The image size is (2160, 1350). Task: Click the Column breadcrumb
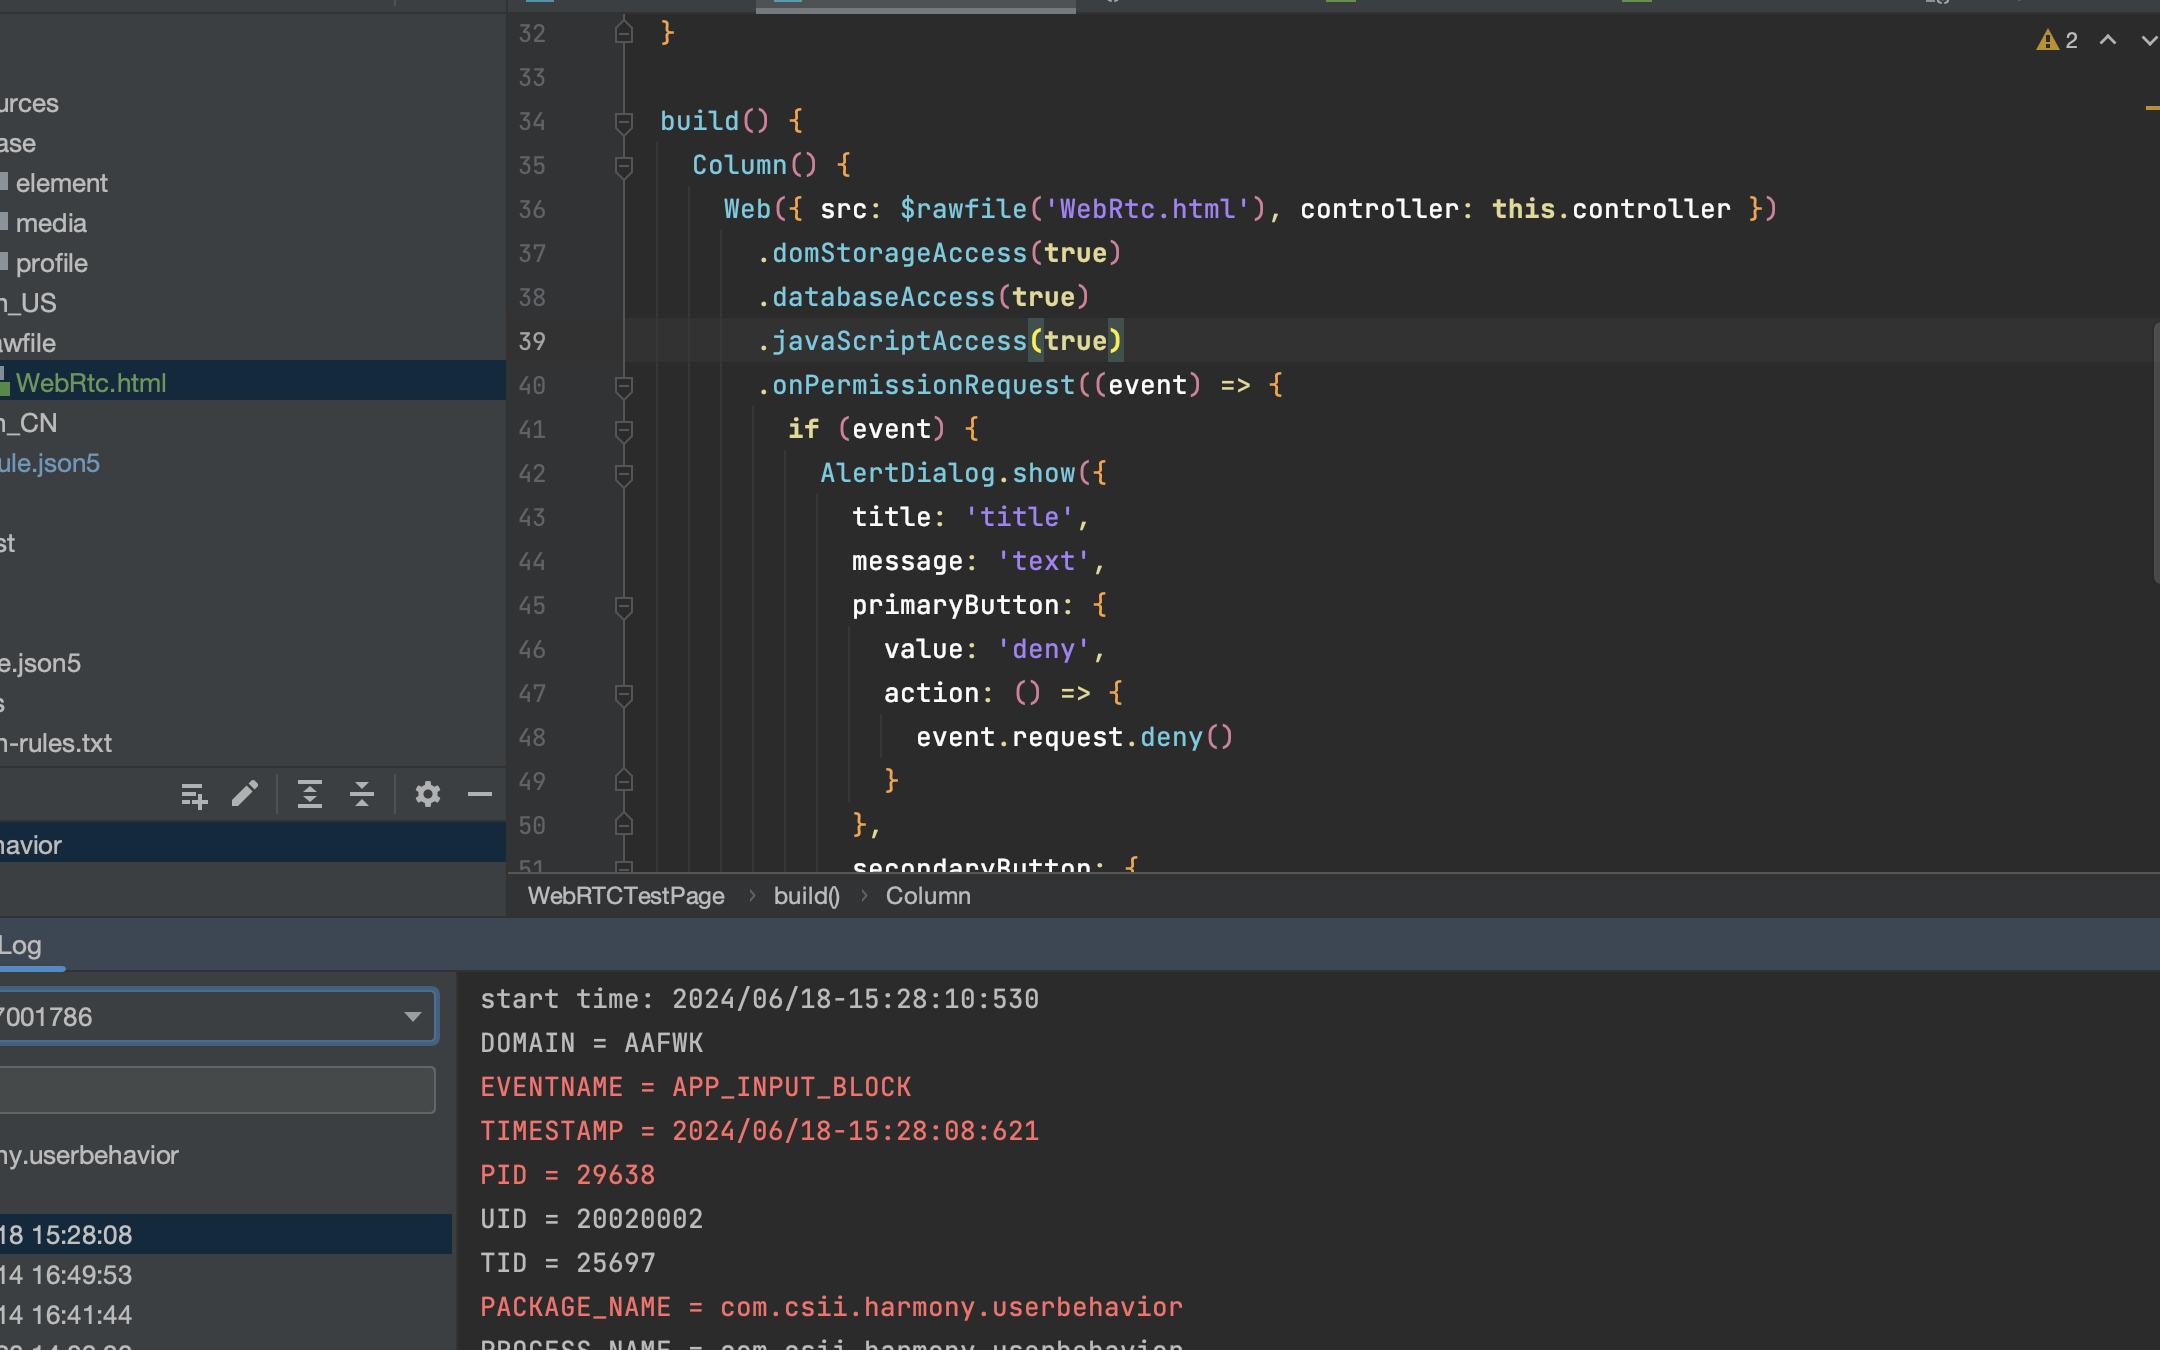(928, 896)
